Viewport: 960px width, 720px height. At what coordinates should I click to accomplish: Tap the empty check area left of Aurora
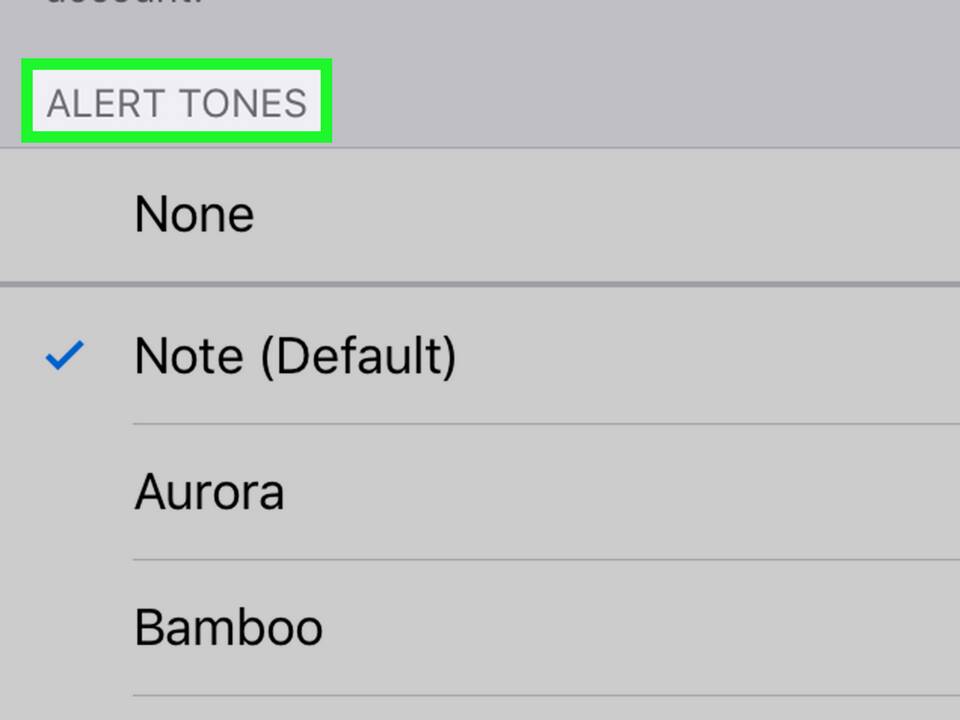click(65, 492)
